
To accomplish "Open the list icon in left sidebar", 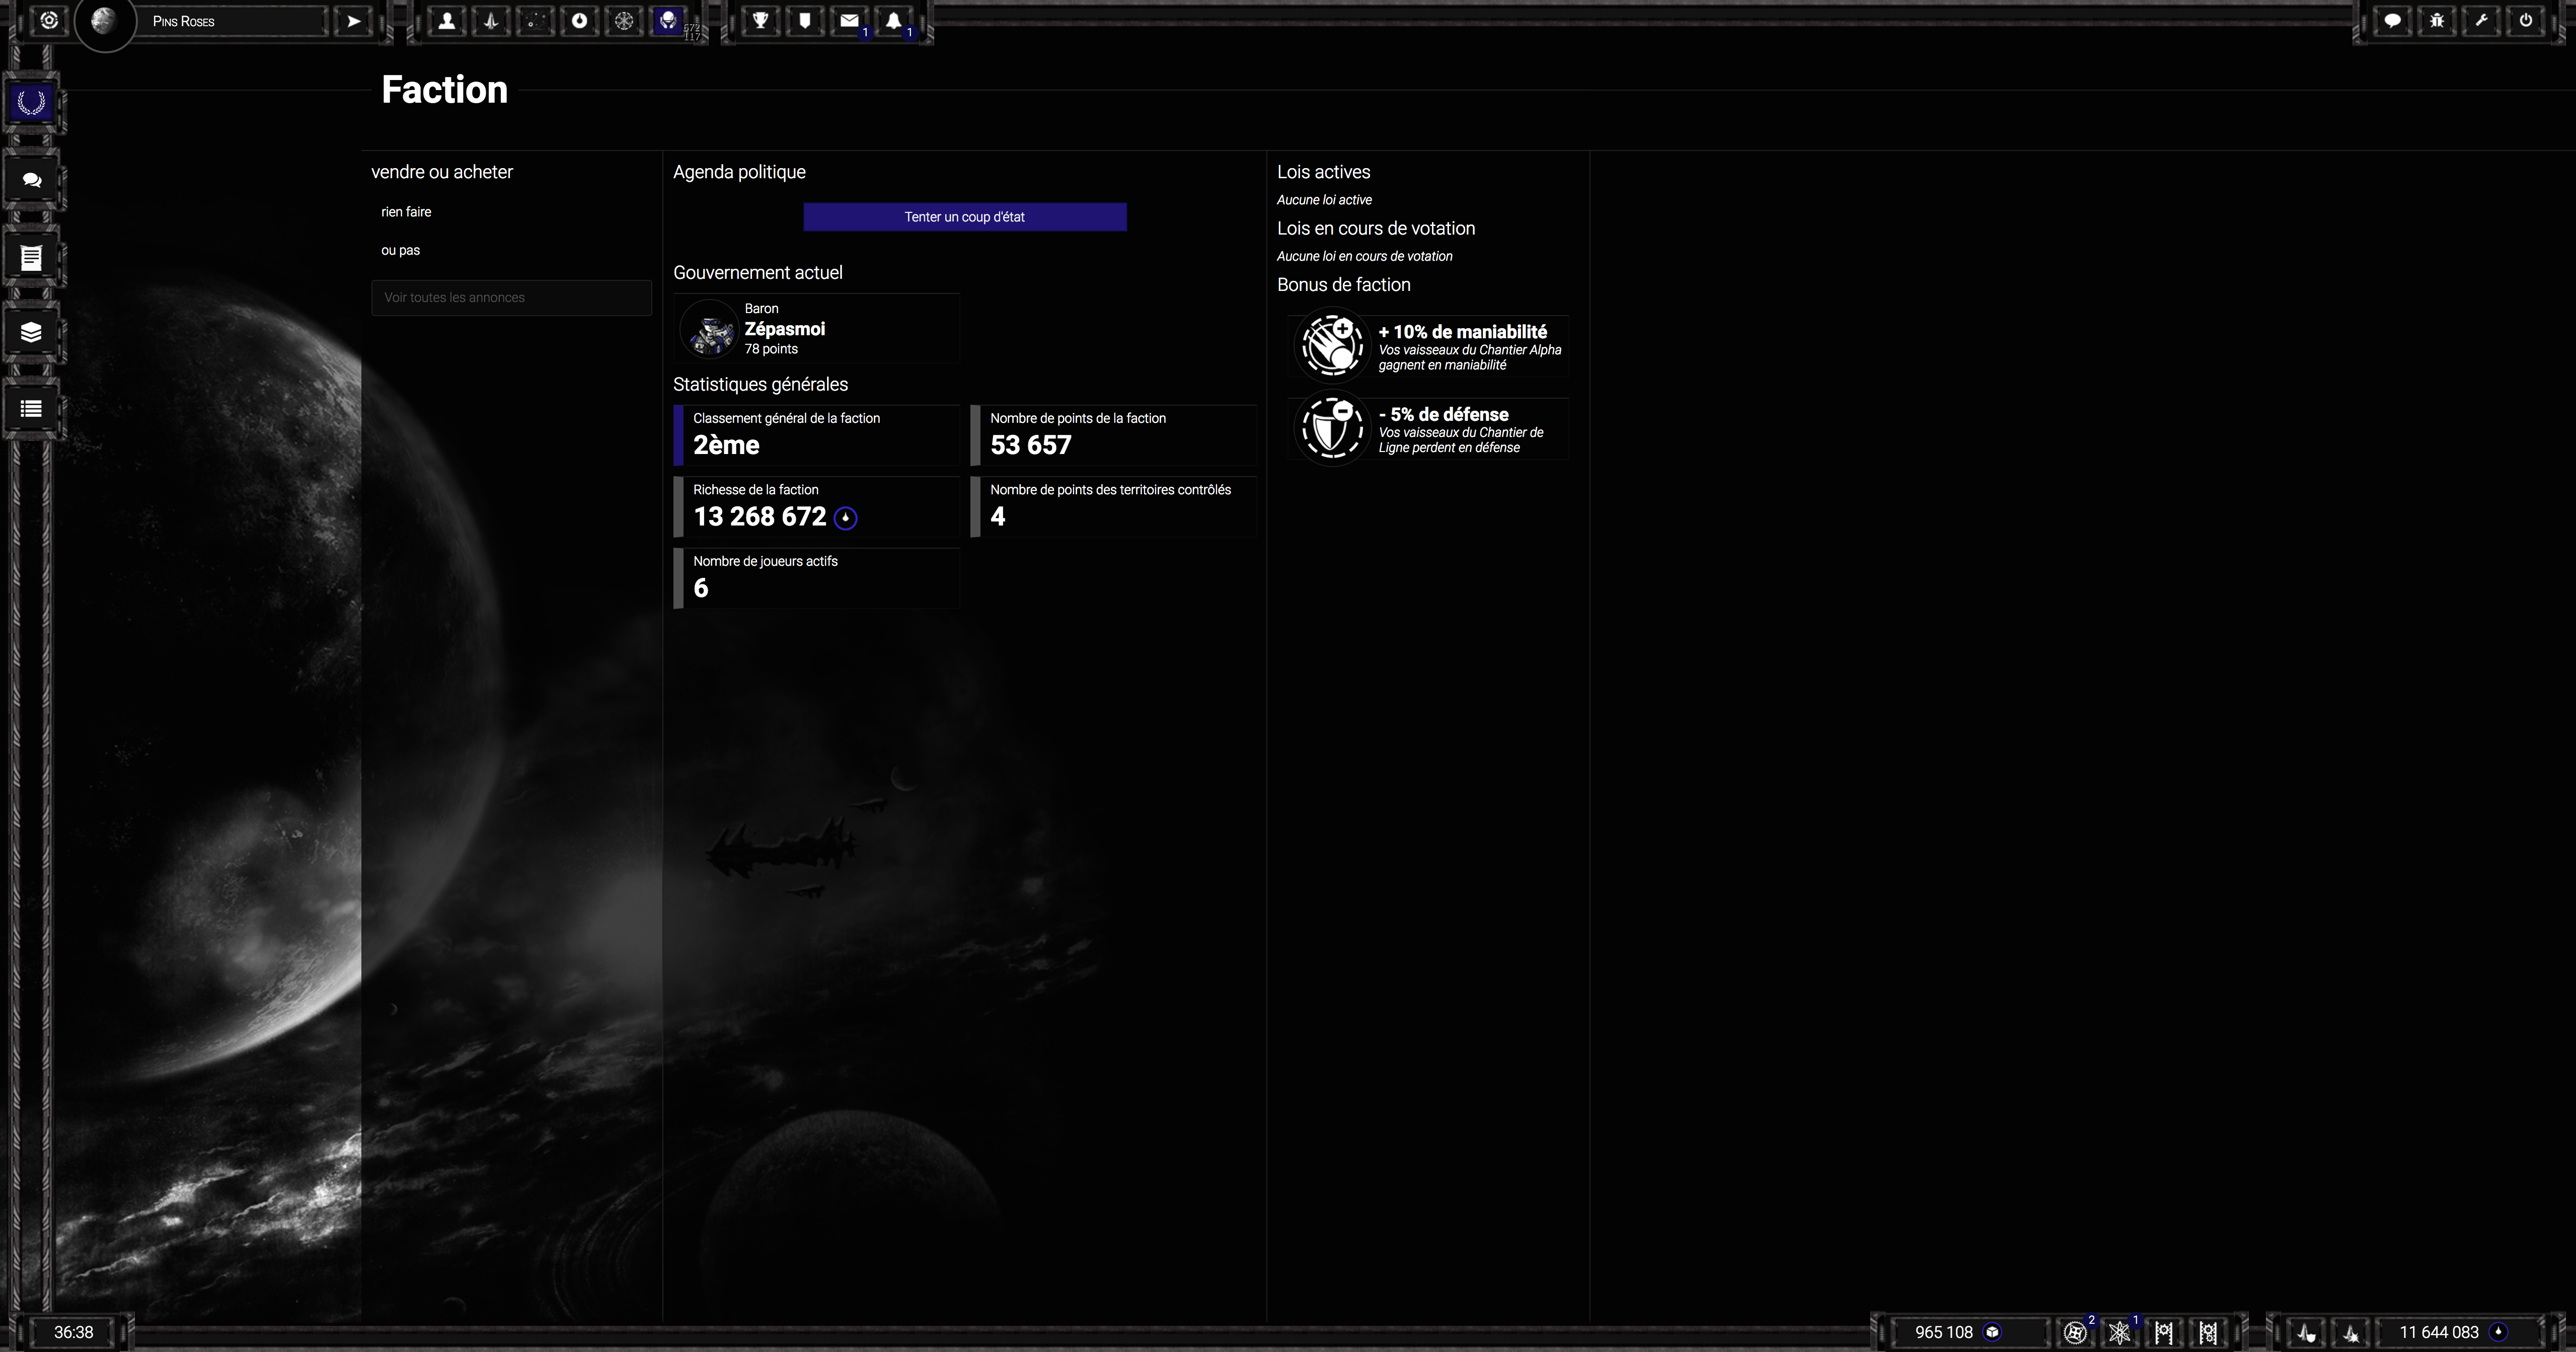I will pos(32,409).
